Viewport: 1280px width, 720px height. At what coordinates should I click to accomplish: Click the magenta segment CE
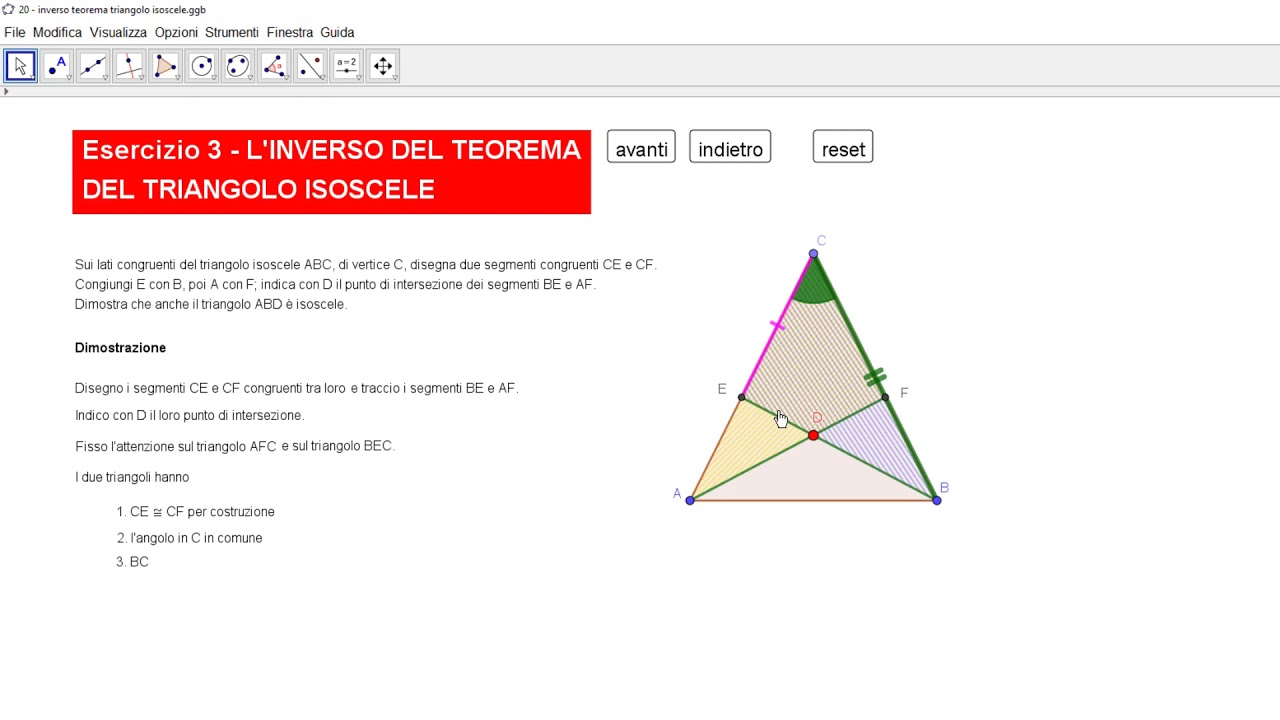pos(777,326)
